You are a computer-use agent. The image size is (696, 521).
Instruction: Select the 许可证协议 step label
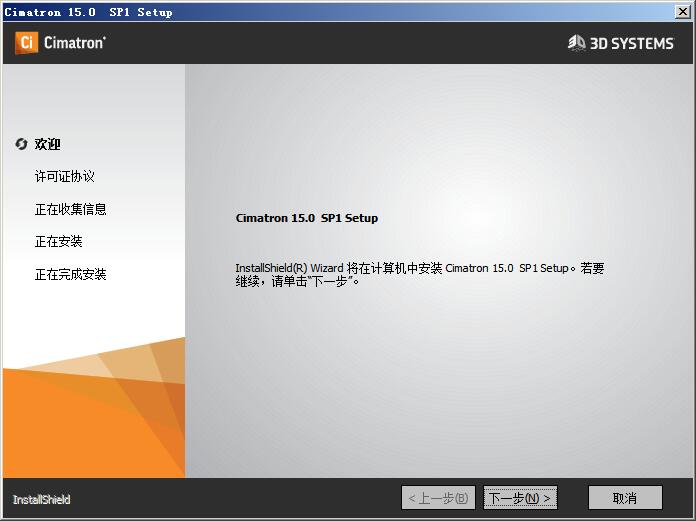(x=65, y=176)
